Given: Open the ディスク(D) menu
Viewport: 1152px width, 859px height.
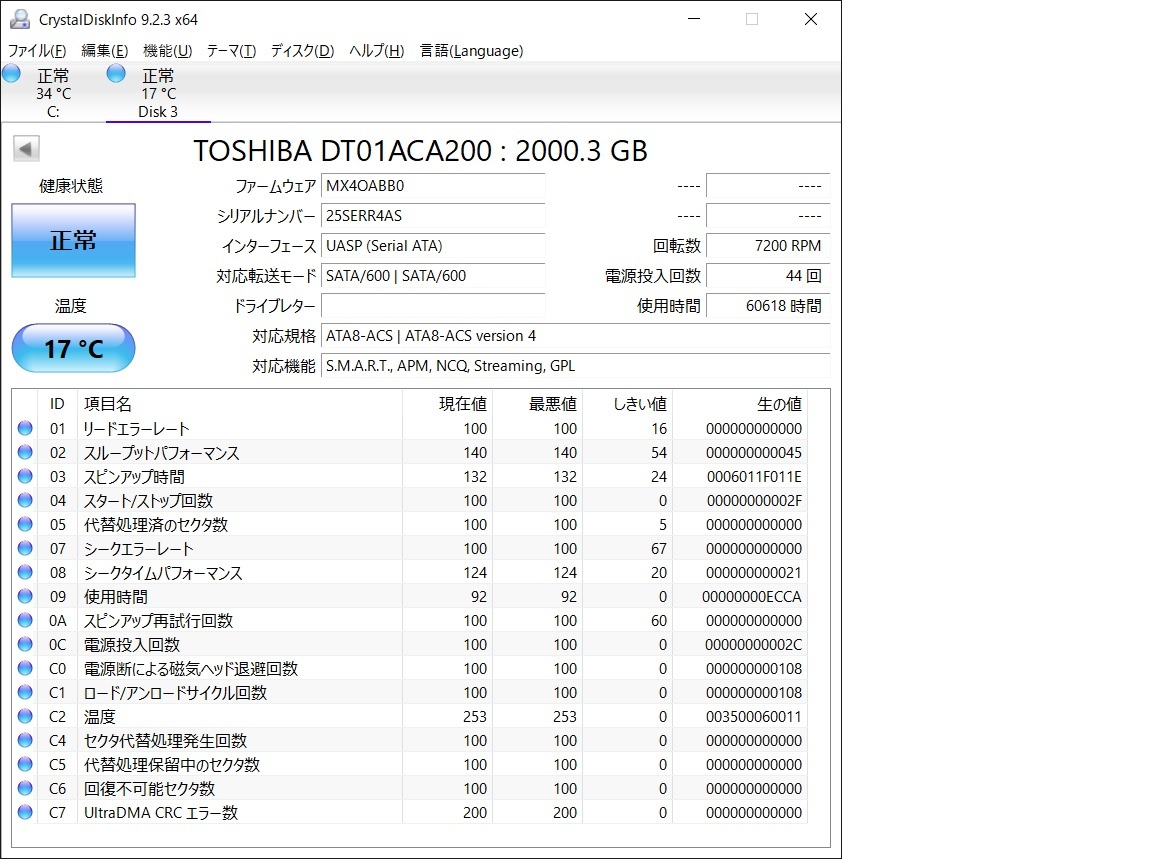Looking at the screenshot, I should (x=302, y=51).
